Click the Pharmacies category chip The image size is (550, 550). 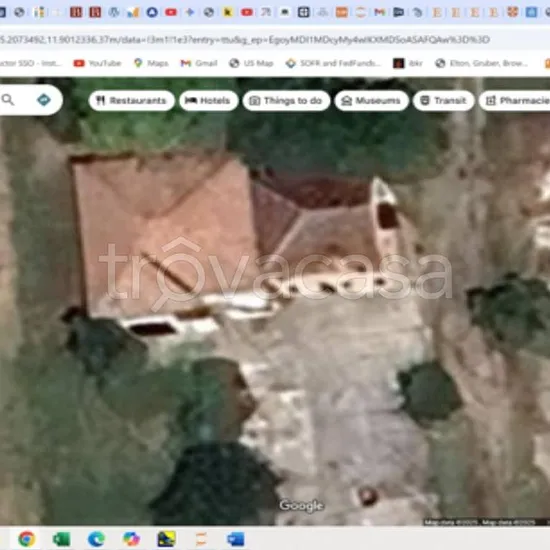pos(516,101)
